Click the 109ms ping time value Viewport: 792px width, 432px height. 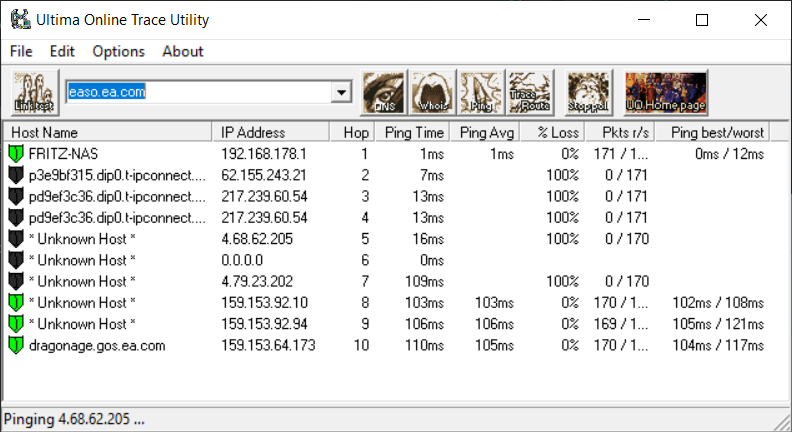click(x=424, y=281)
